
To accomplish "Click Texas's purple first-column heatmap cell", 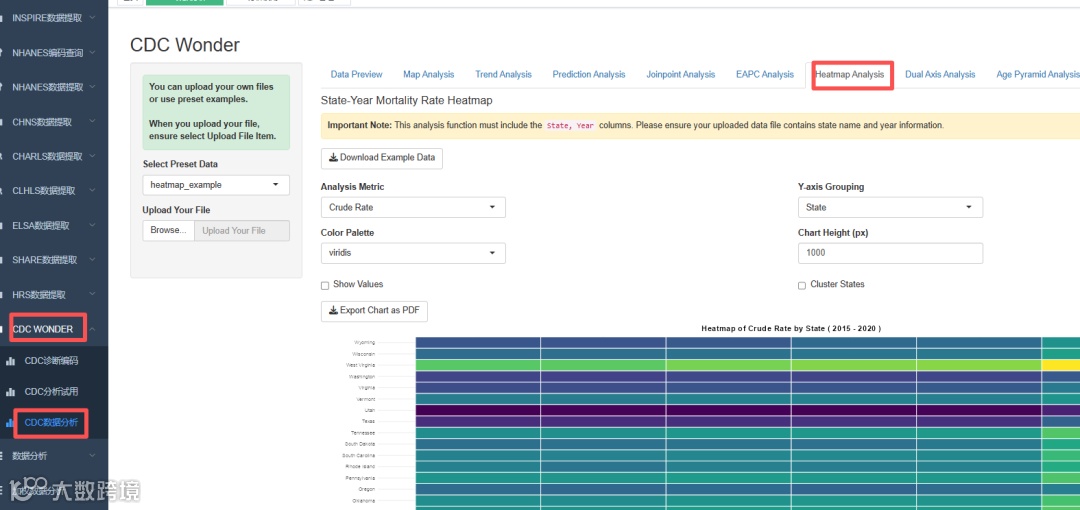I will (478, 421).
